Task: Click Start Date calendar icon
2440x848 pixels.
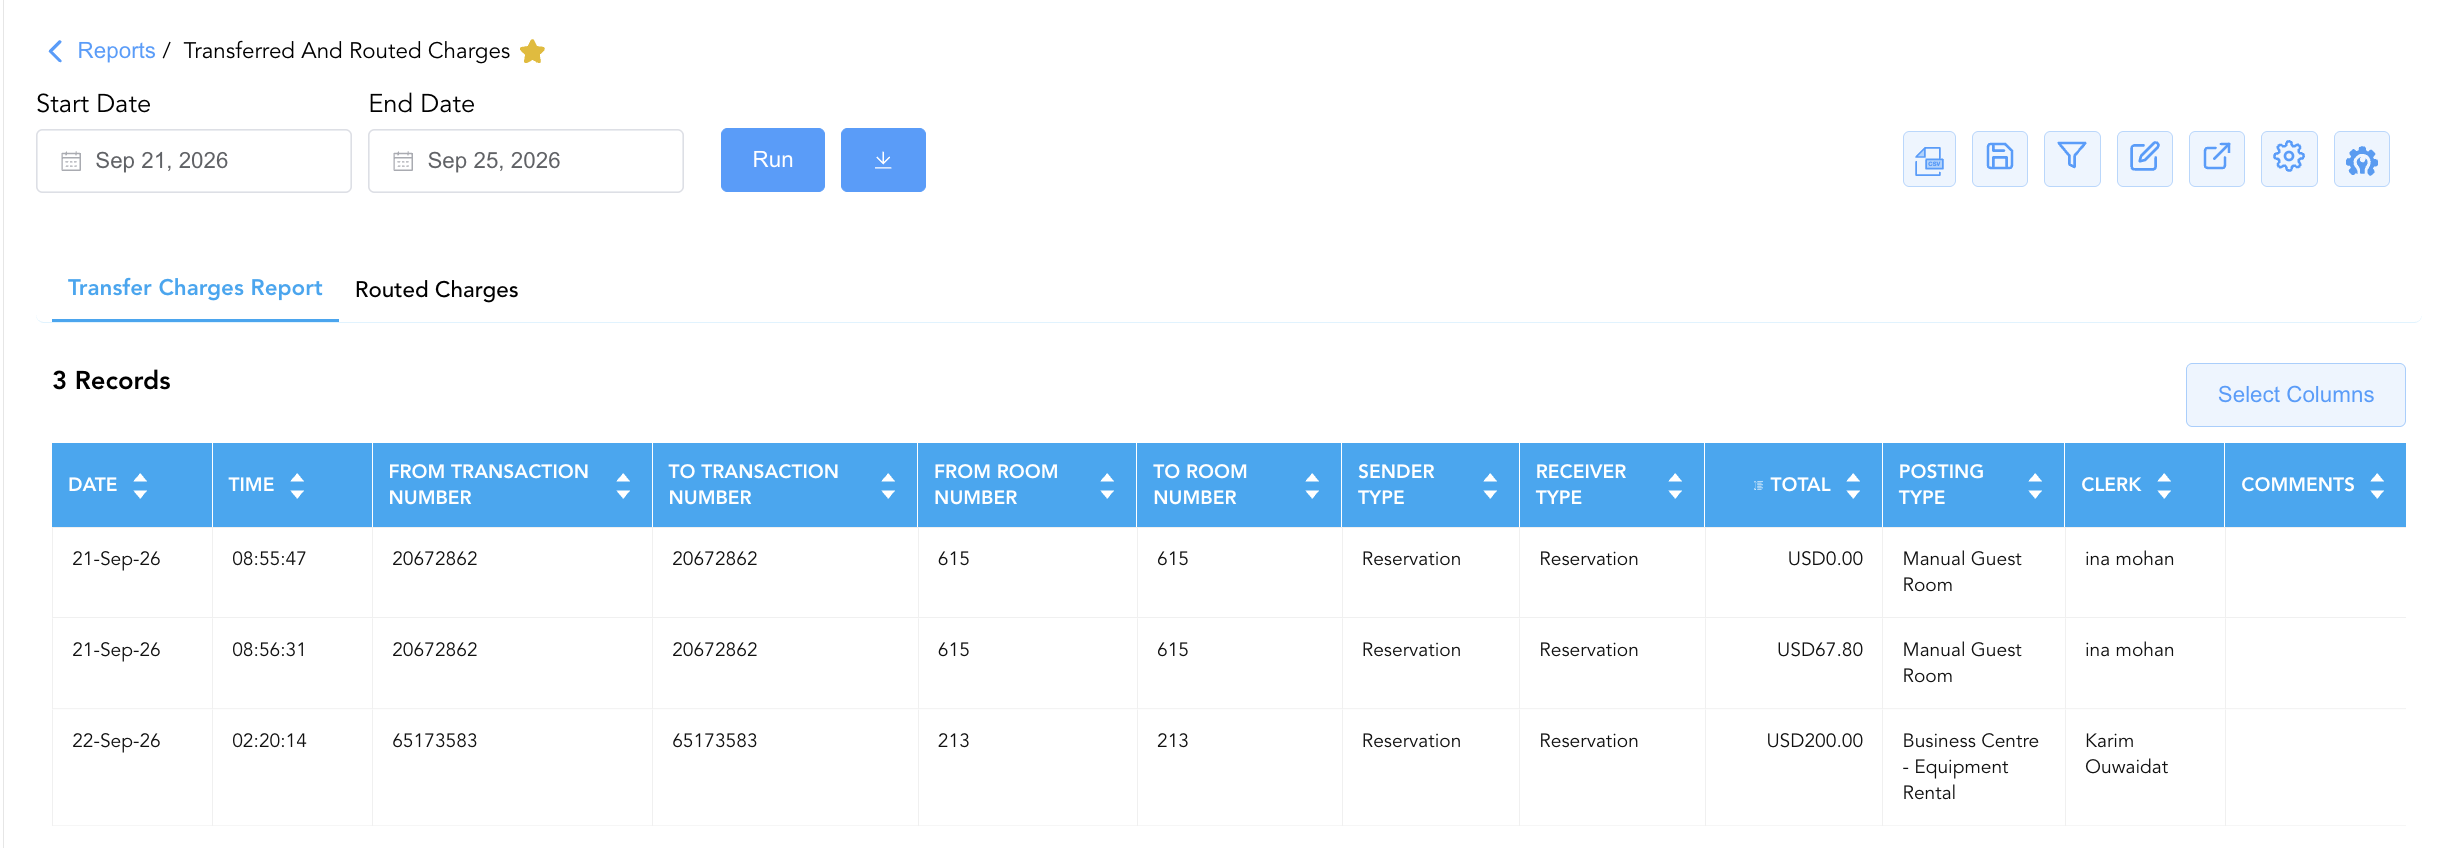Action: pos(71,161)
